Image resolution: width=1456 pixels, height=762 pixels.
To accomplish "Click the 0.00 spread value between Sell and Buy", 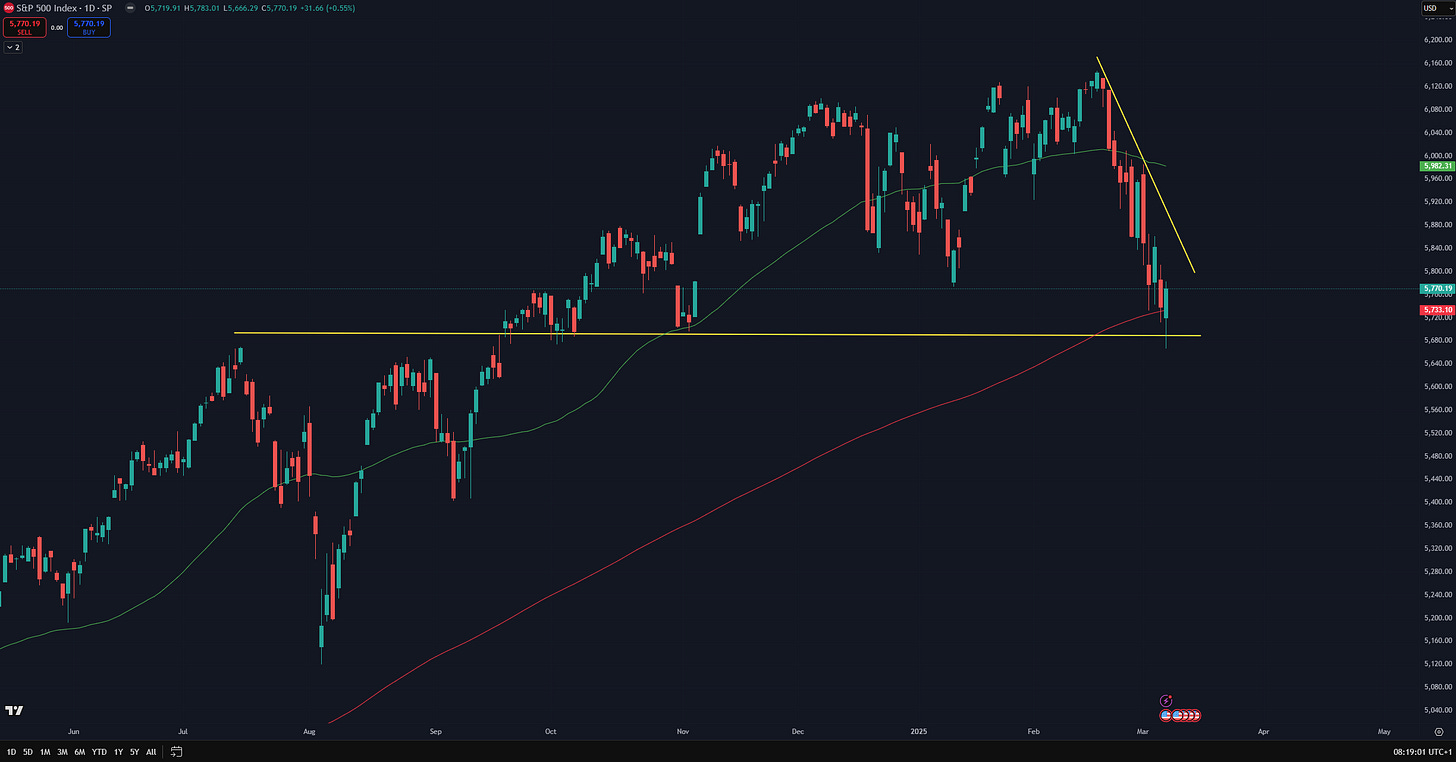I will [56, 28].
